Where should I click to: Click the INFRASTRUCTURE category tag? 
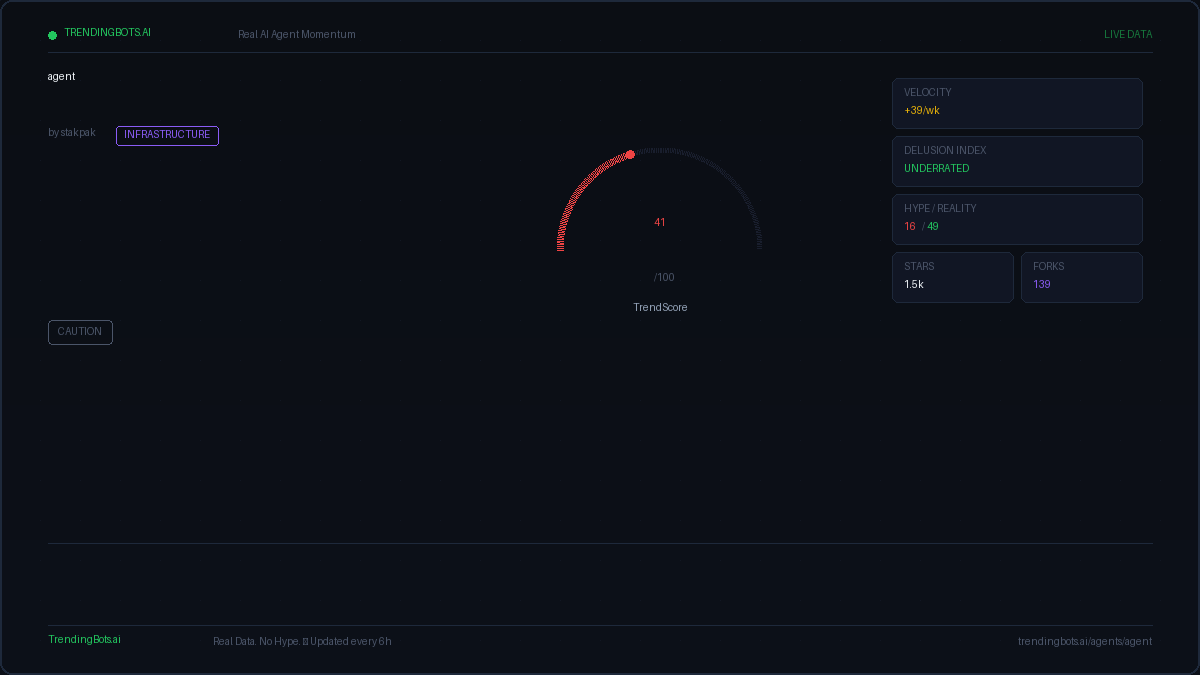tap(167, 135)
